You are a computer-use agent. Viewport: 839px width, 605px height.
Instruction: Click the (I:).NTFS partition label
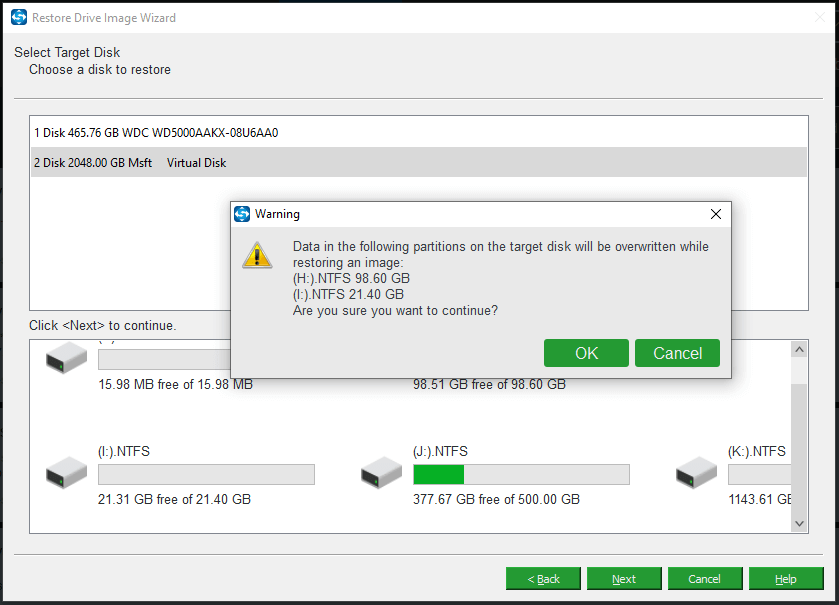[124, 451]
